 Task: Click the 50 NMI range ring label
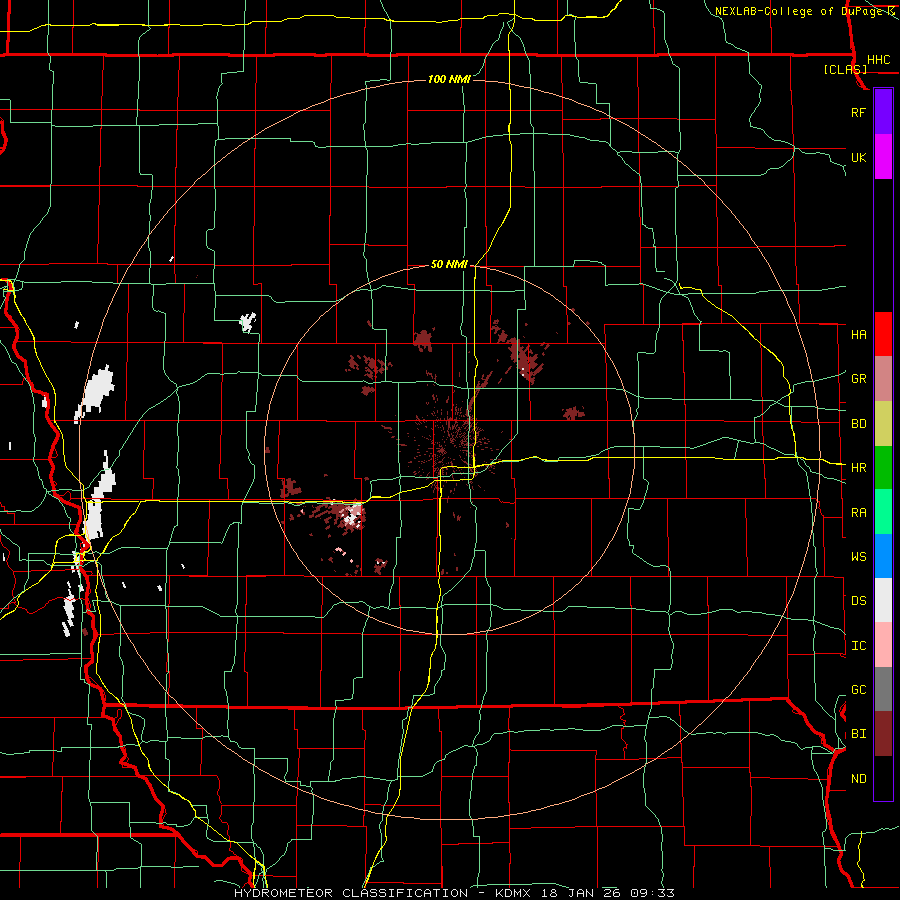tap(449, 264)
